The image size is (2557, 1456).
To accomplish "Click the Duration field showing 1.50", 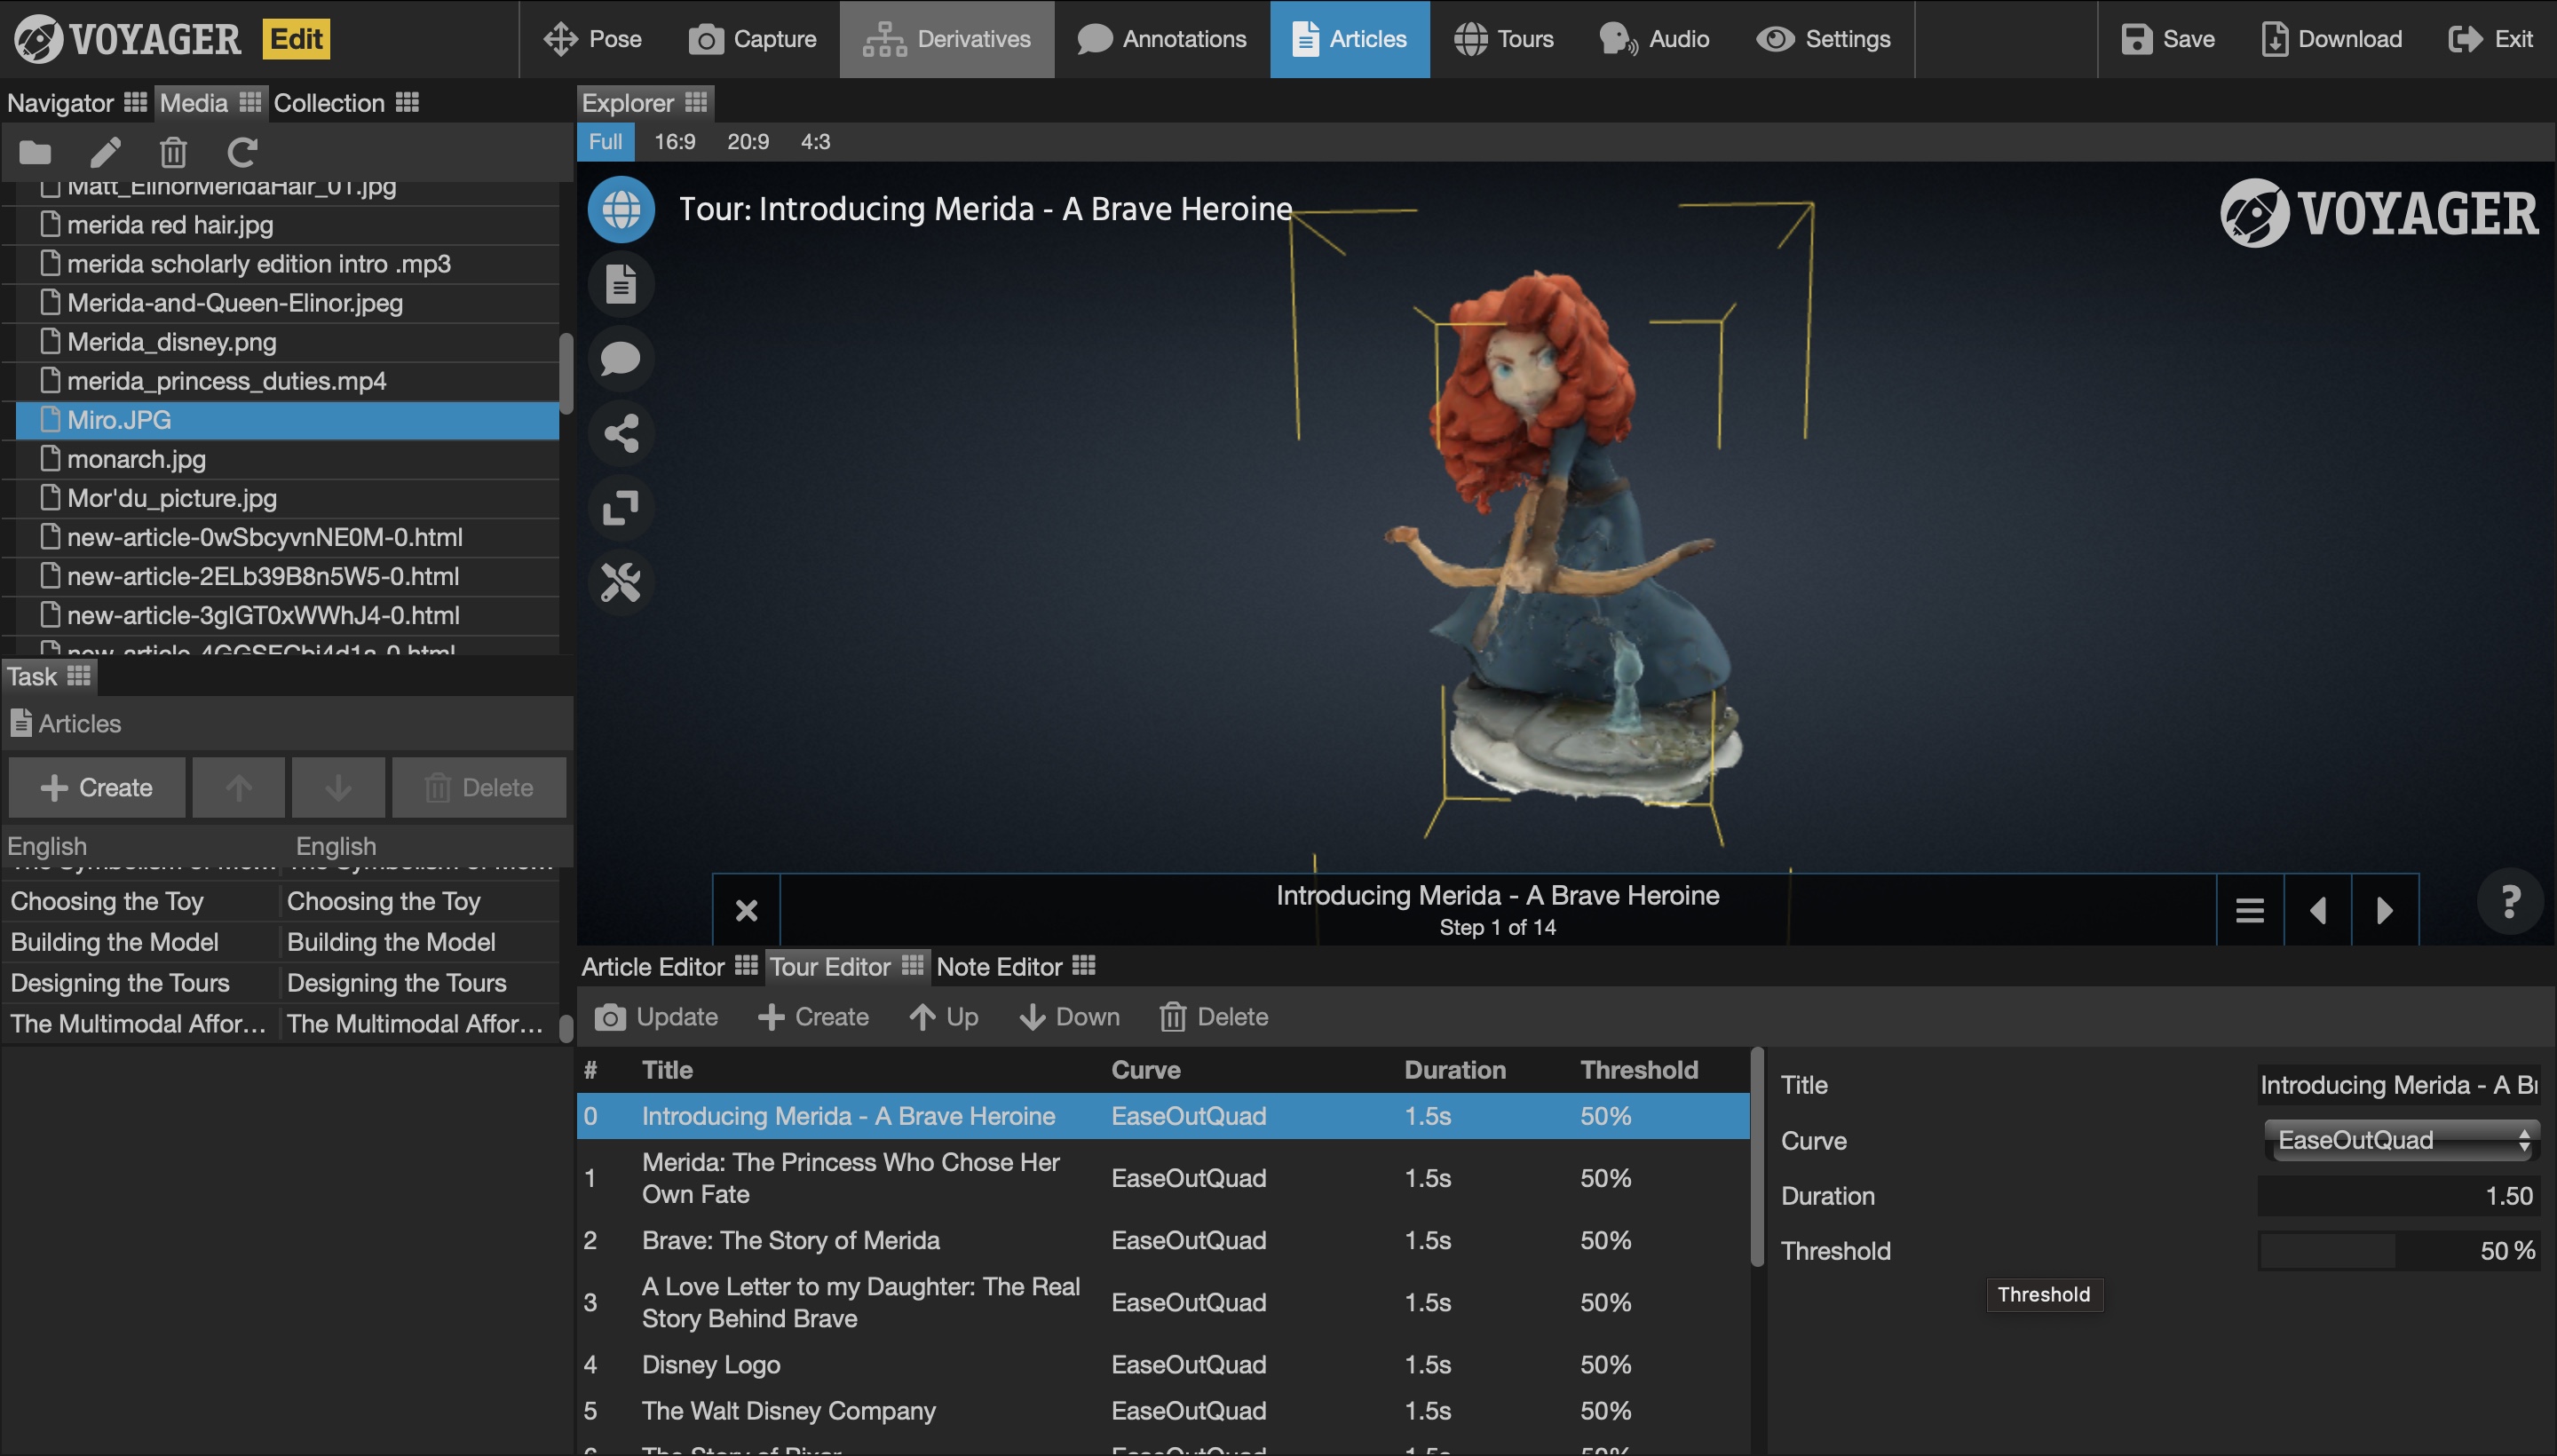I will pyautogui.click(x=2398, y=1196).
